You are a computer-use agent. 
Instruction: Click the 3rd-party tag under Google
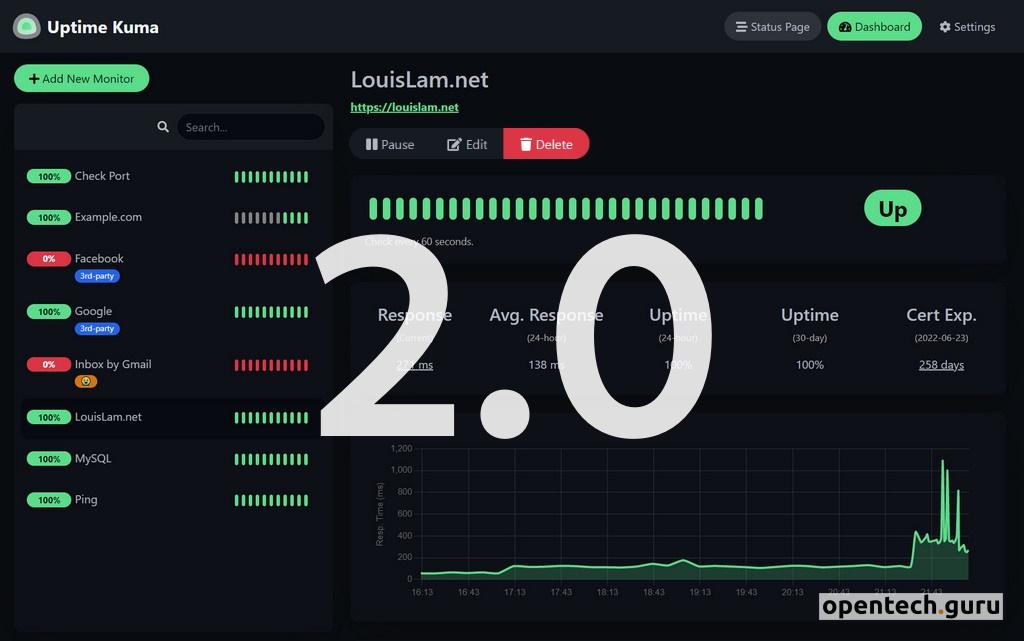[x=97, y=328]
